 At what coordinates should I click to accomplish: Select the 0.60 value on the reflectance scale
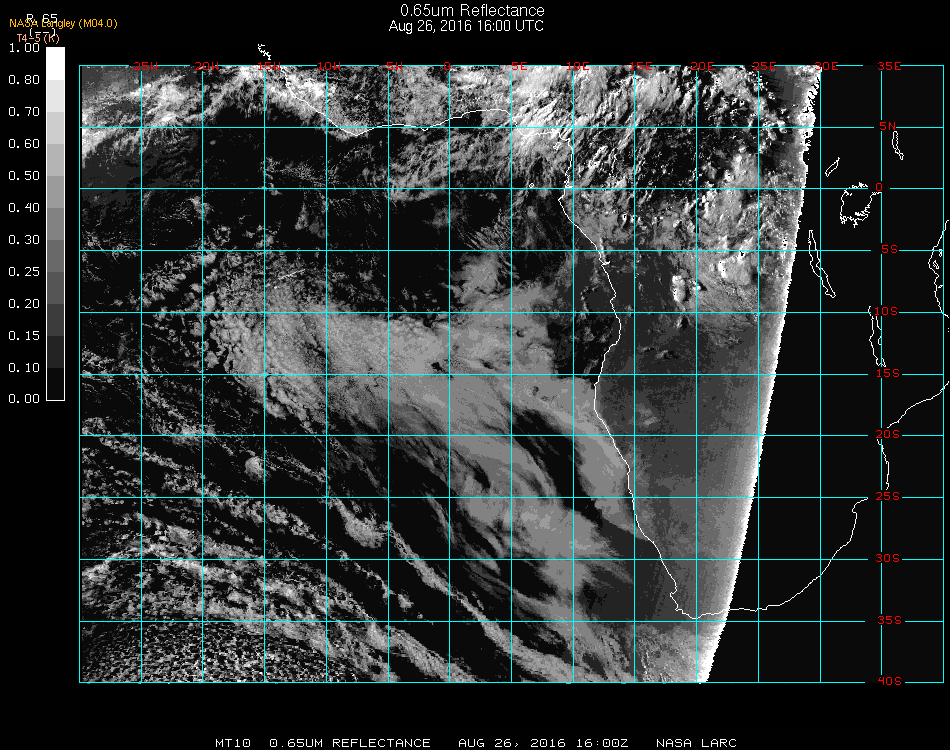[24, 144]
